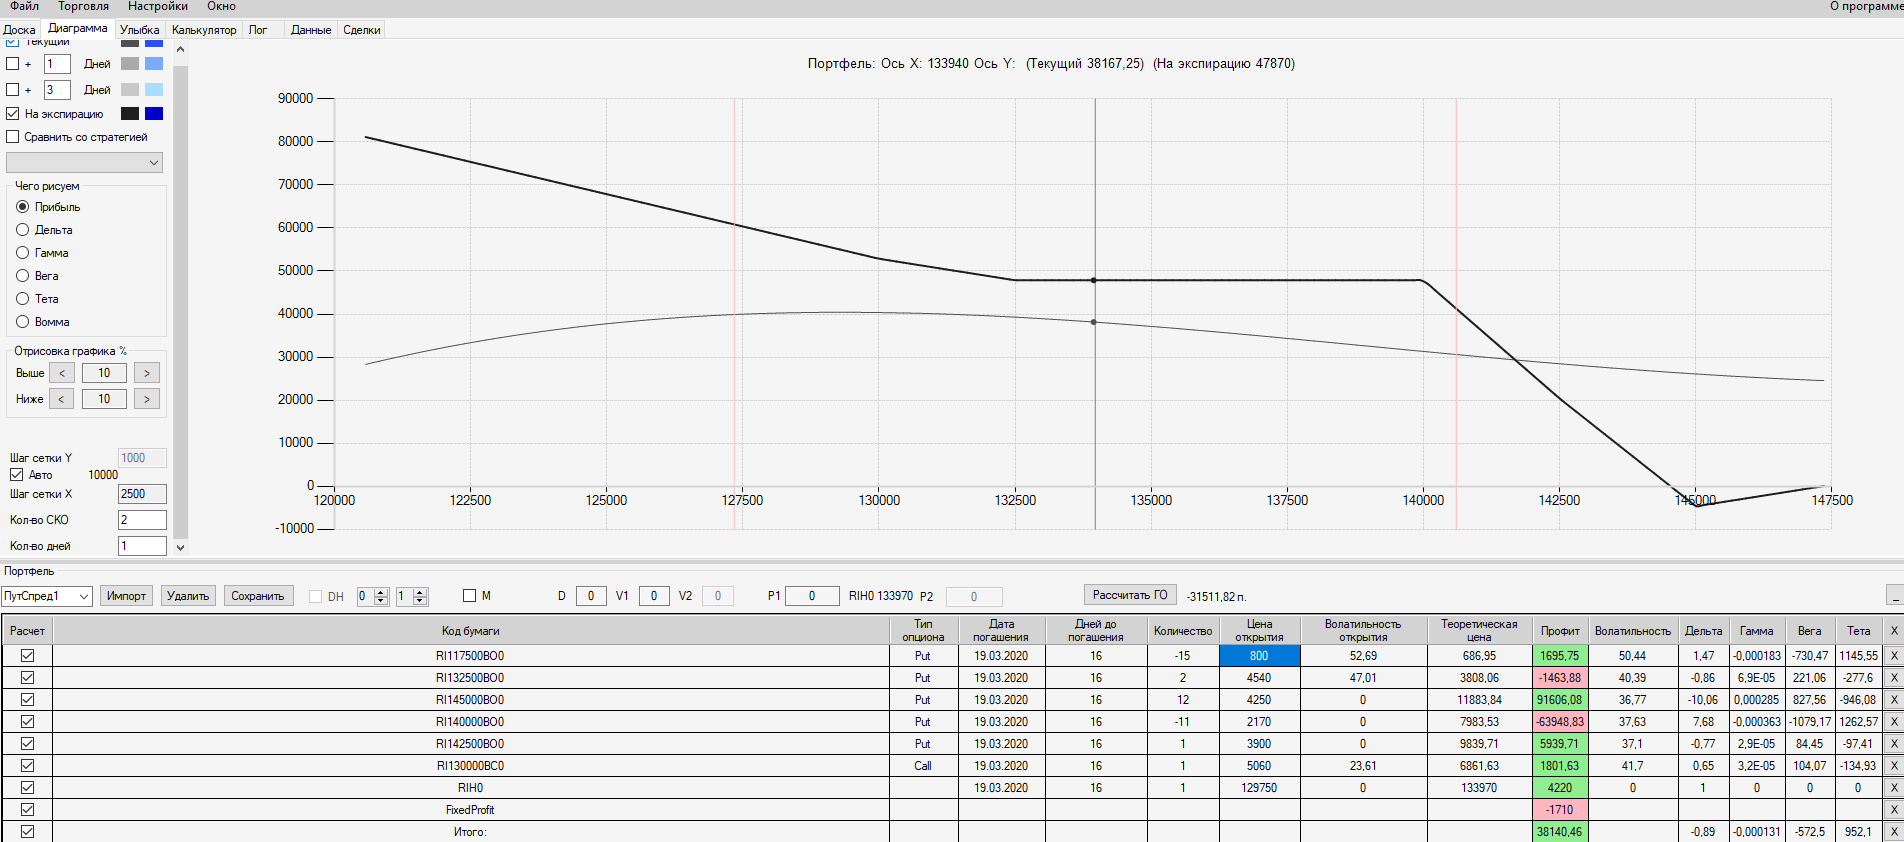Pick the gray swatch on +1 Дней row
The height and width of the screenshot is (842, 1904).
click(x=130, y=64)
